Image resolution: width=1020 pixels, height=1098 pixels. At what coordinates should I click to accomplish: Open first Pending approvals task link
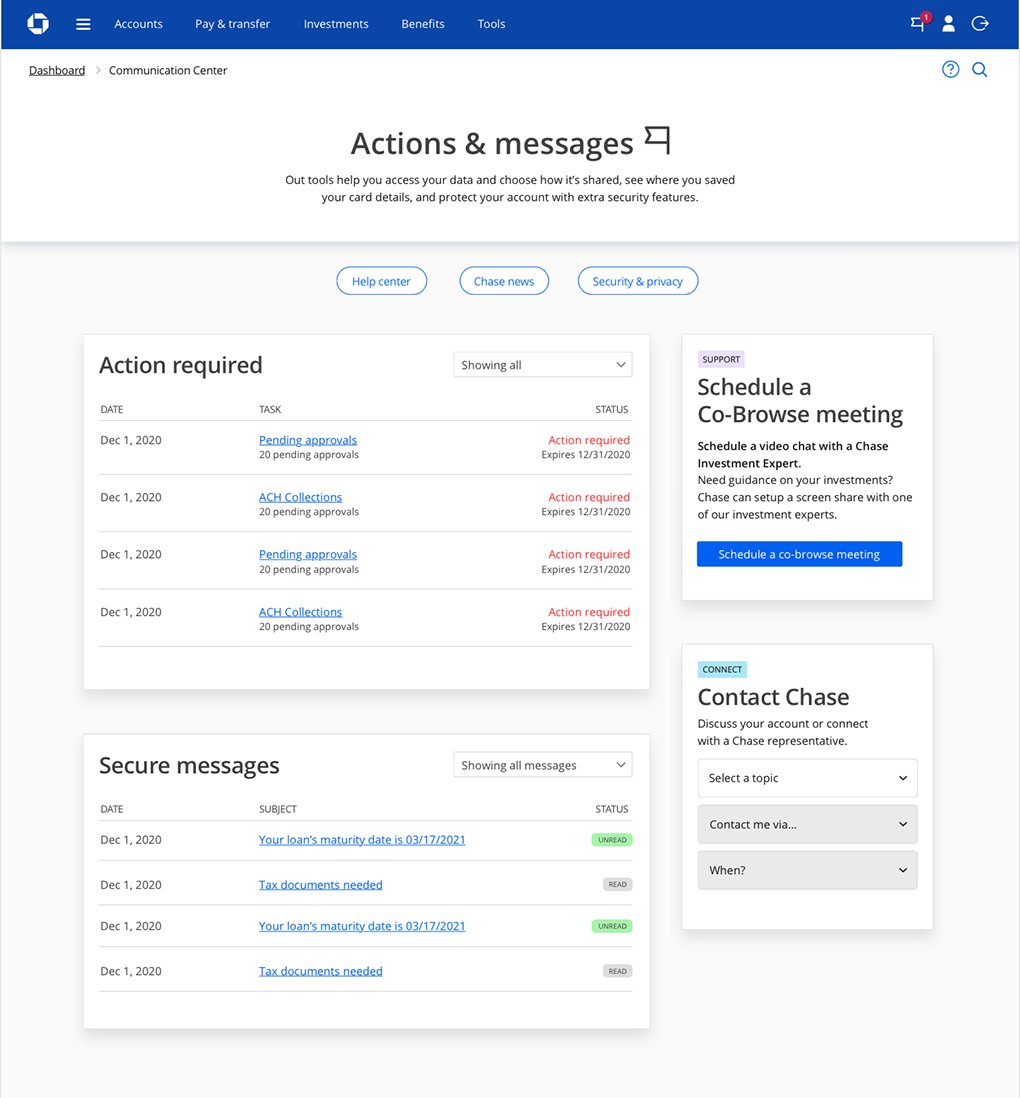point(308,440)
